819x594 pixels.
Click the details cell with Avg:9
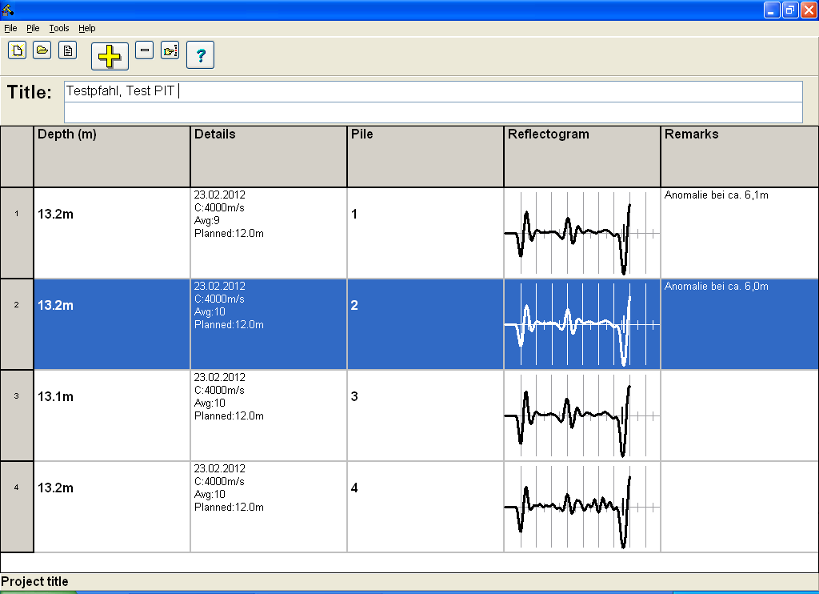[268, 233]
